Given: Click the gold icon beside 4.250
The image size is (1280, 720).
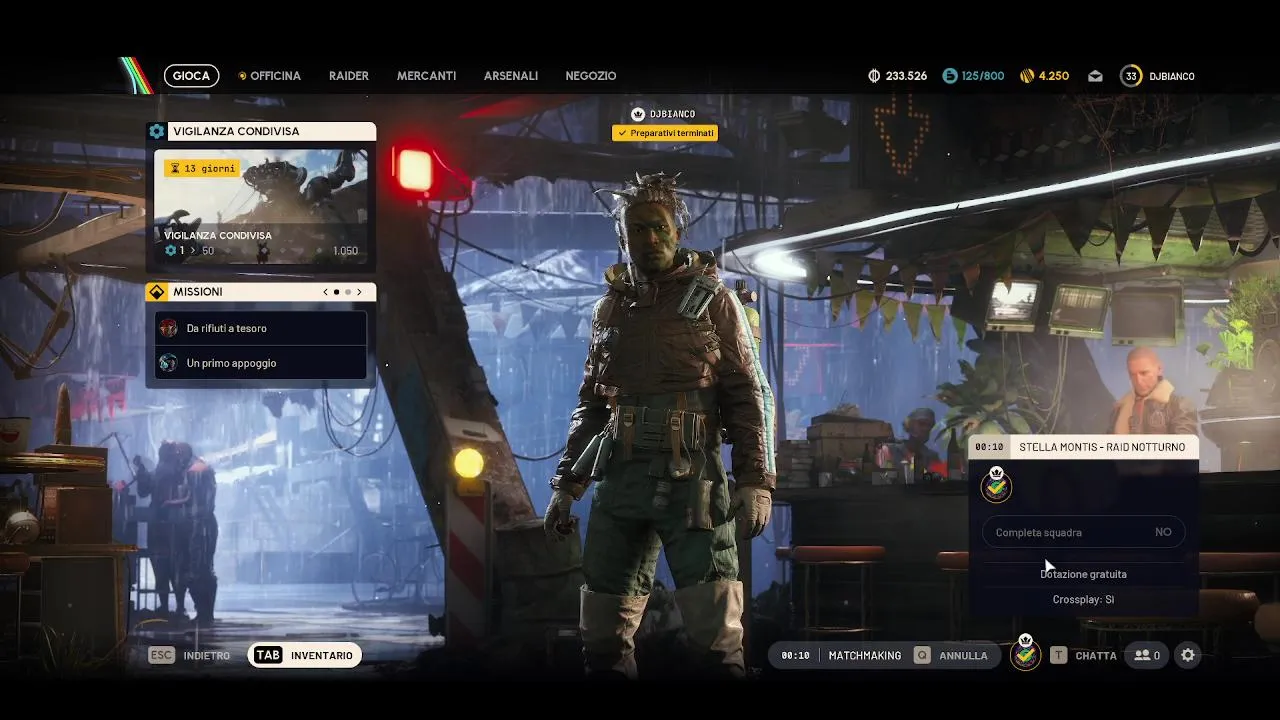Looking at the screenshot, I should 1026,76.
